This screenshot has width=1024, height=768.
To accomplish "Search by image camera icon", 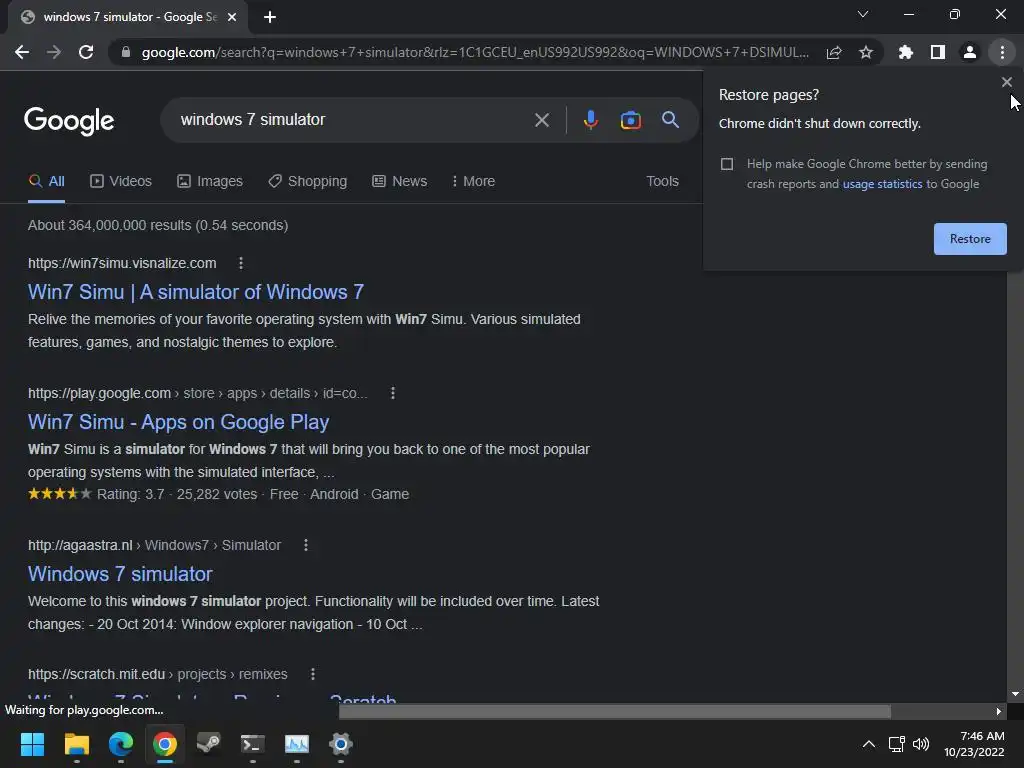I will point(630,120).
